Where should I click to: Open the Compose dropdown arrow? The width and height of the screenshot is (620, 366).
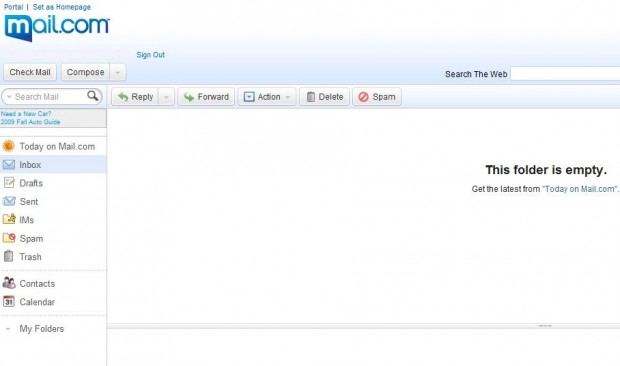(117, 72)
